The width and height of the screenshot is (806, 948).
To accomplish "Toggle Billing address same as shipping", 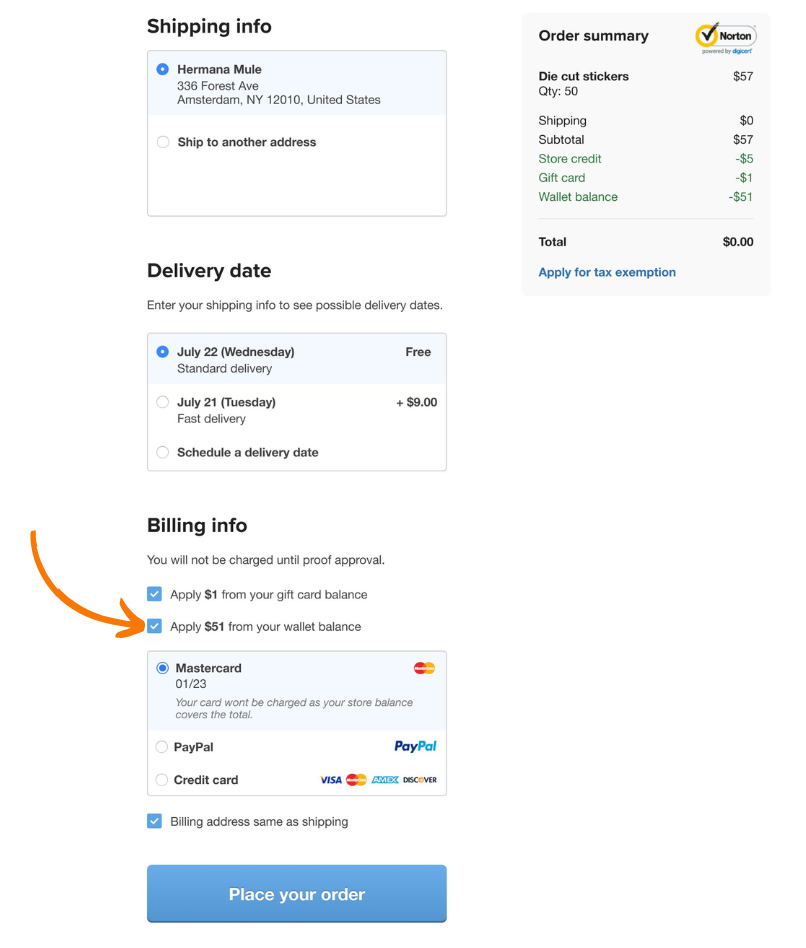I will [x=155, y=821].
